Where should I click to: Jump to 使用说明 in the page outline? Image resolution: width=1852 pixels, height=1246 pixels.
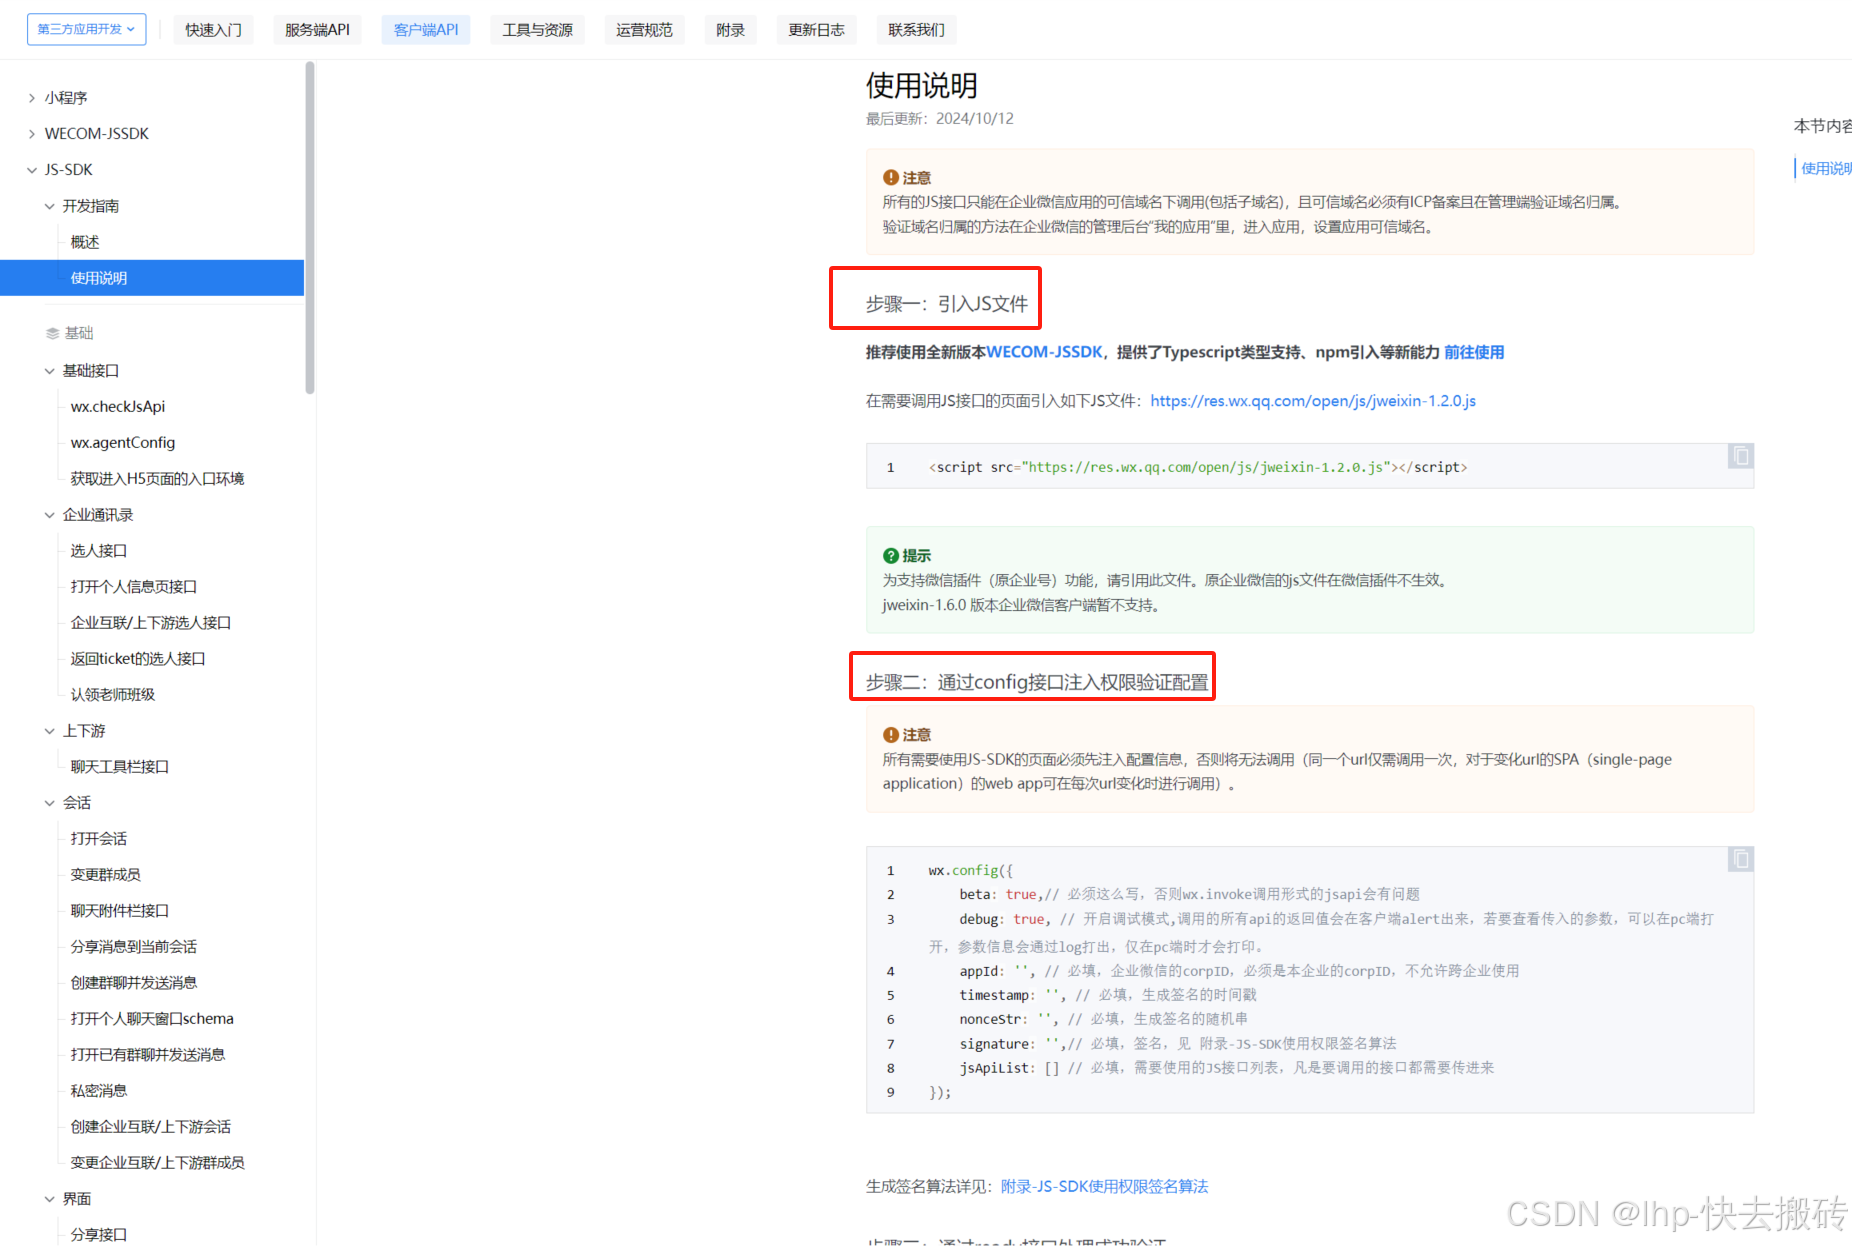pos(1825,169)
